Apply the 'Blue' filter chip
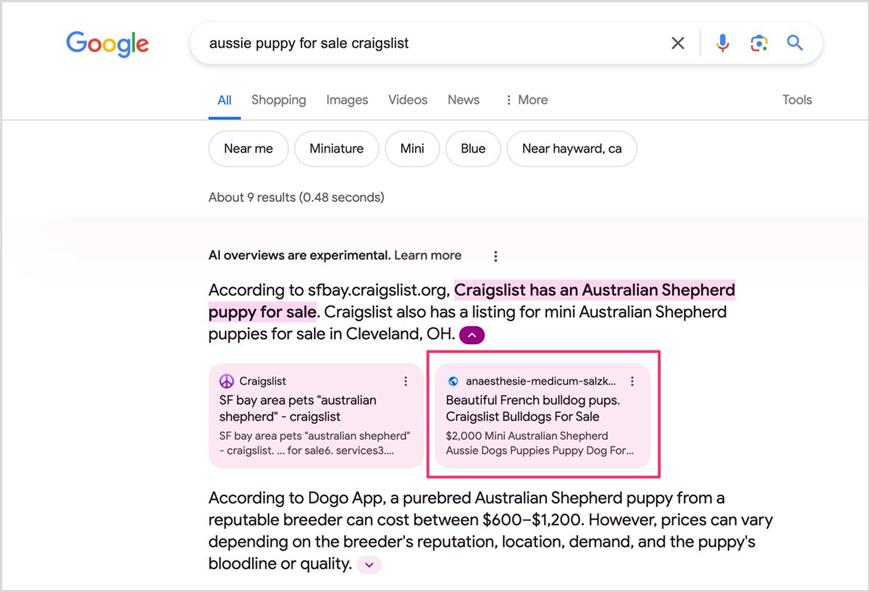This screenshot has width=870, height=592. (473, 149)
